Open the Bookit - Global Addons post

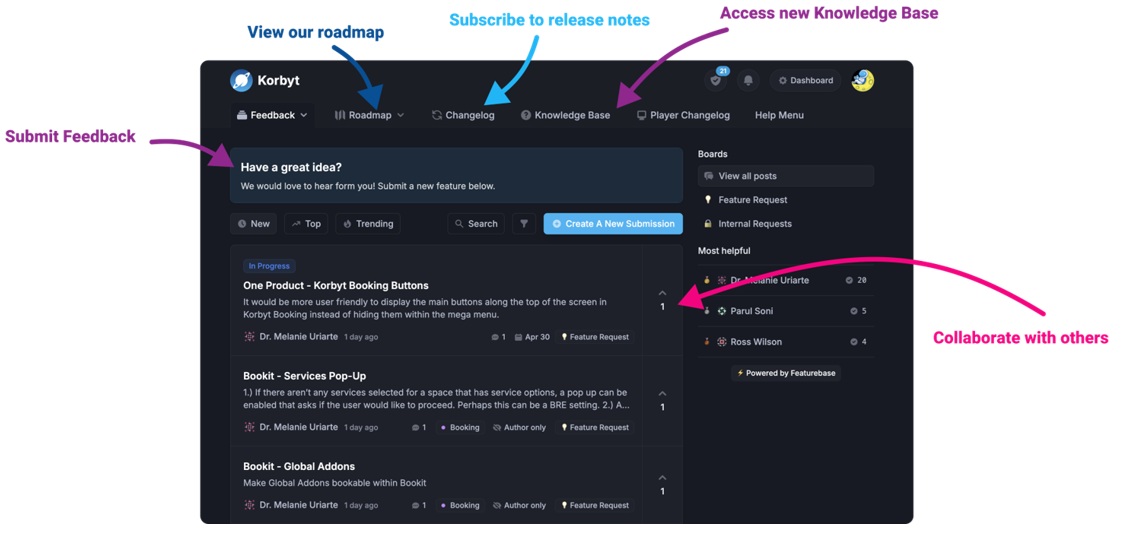299,466
